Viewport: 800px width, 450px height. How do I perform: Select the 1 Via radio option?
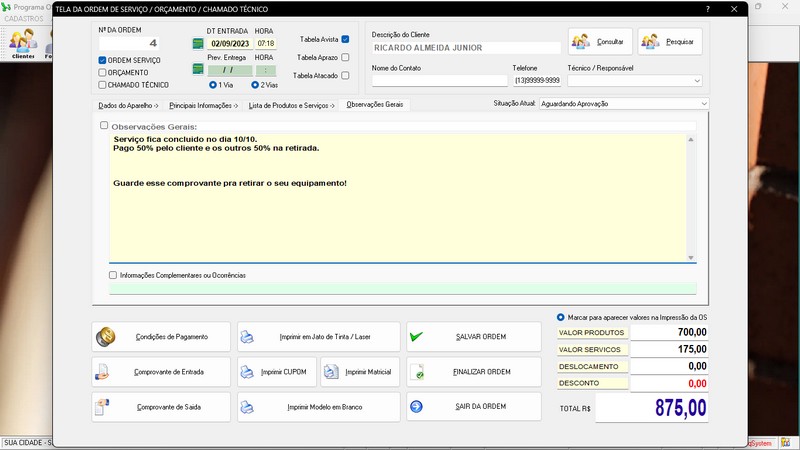tap(213, 85)
